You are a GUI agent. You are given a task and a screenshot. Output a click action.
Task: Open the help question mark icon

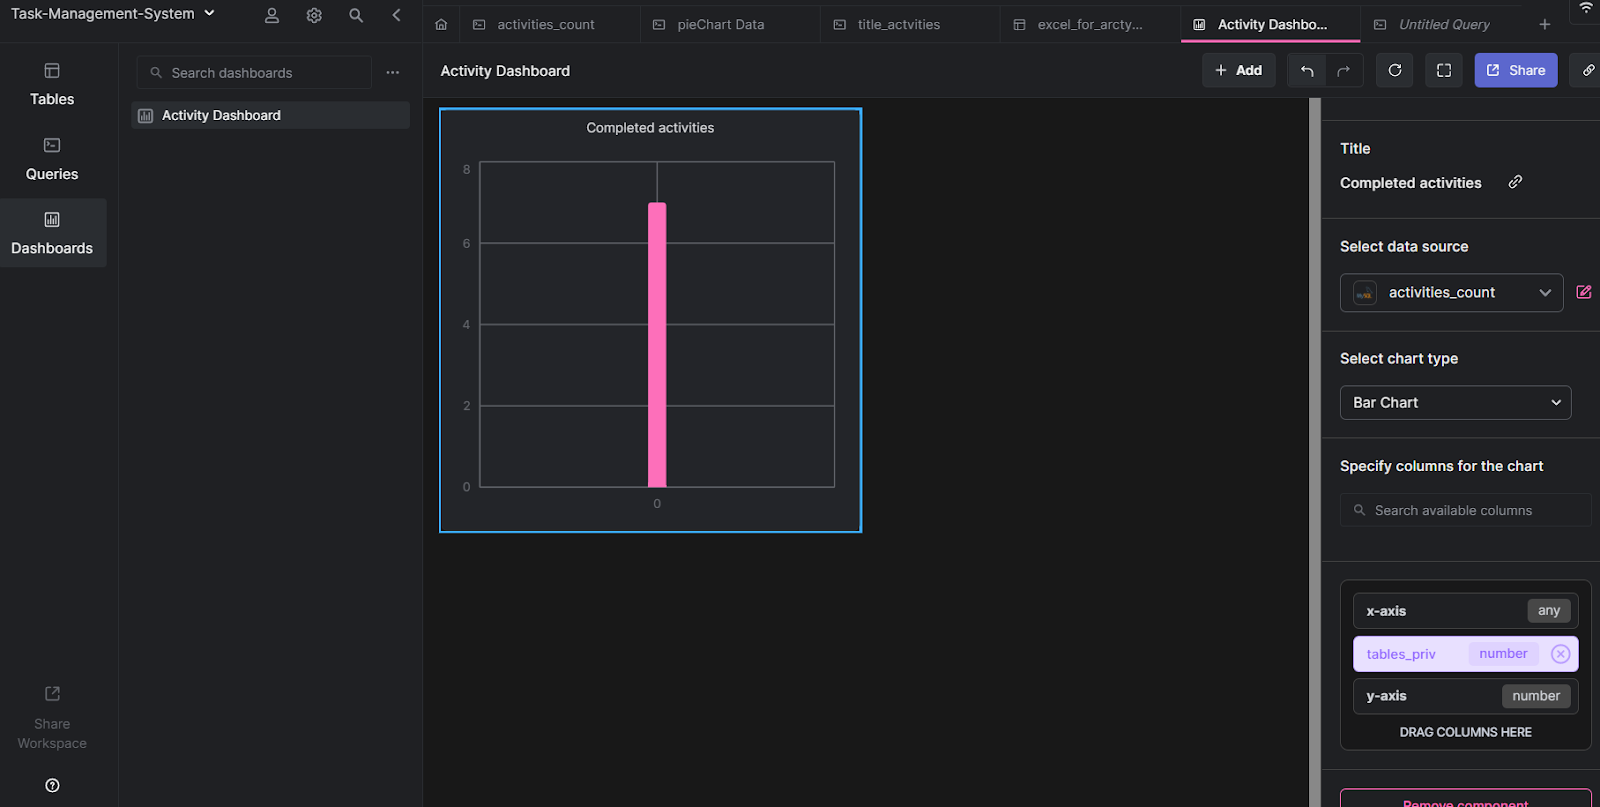(x=52, y=785)
